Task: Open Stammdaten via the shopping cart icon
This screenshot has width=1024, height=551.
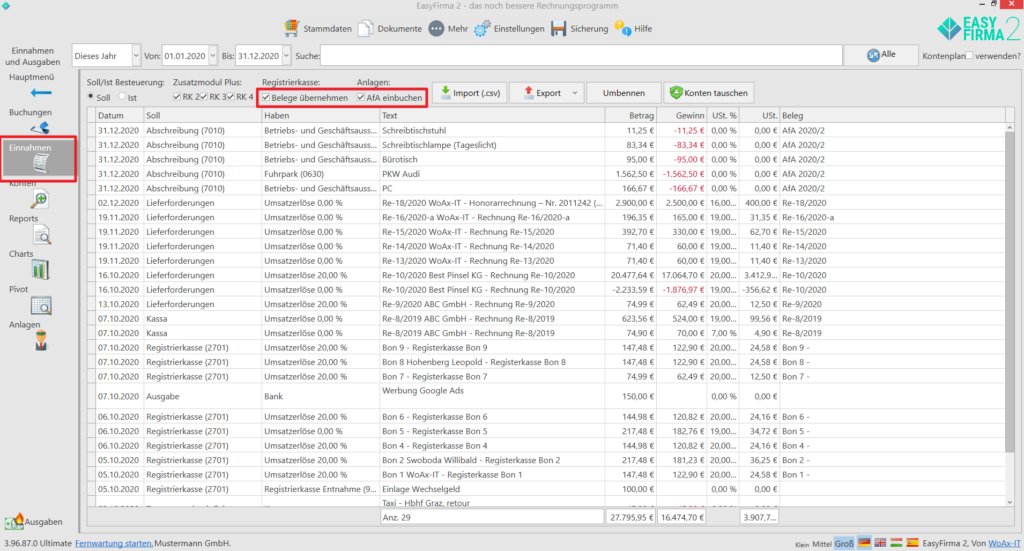Action: click(x=291, y=28)
